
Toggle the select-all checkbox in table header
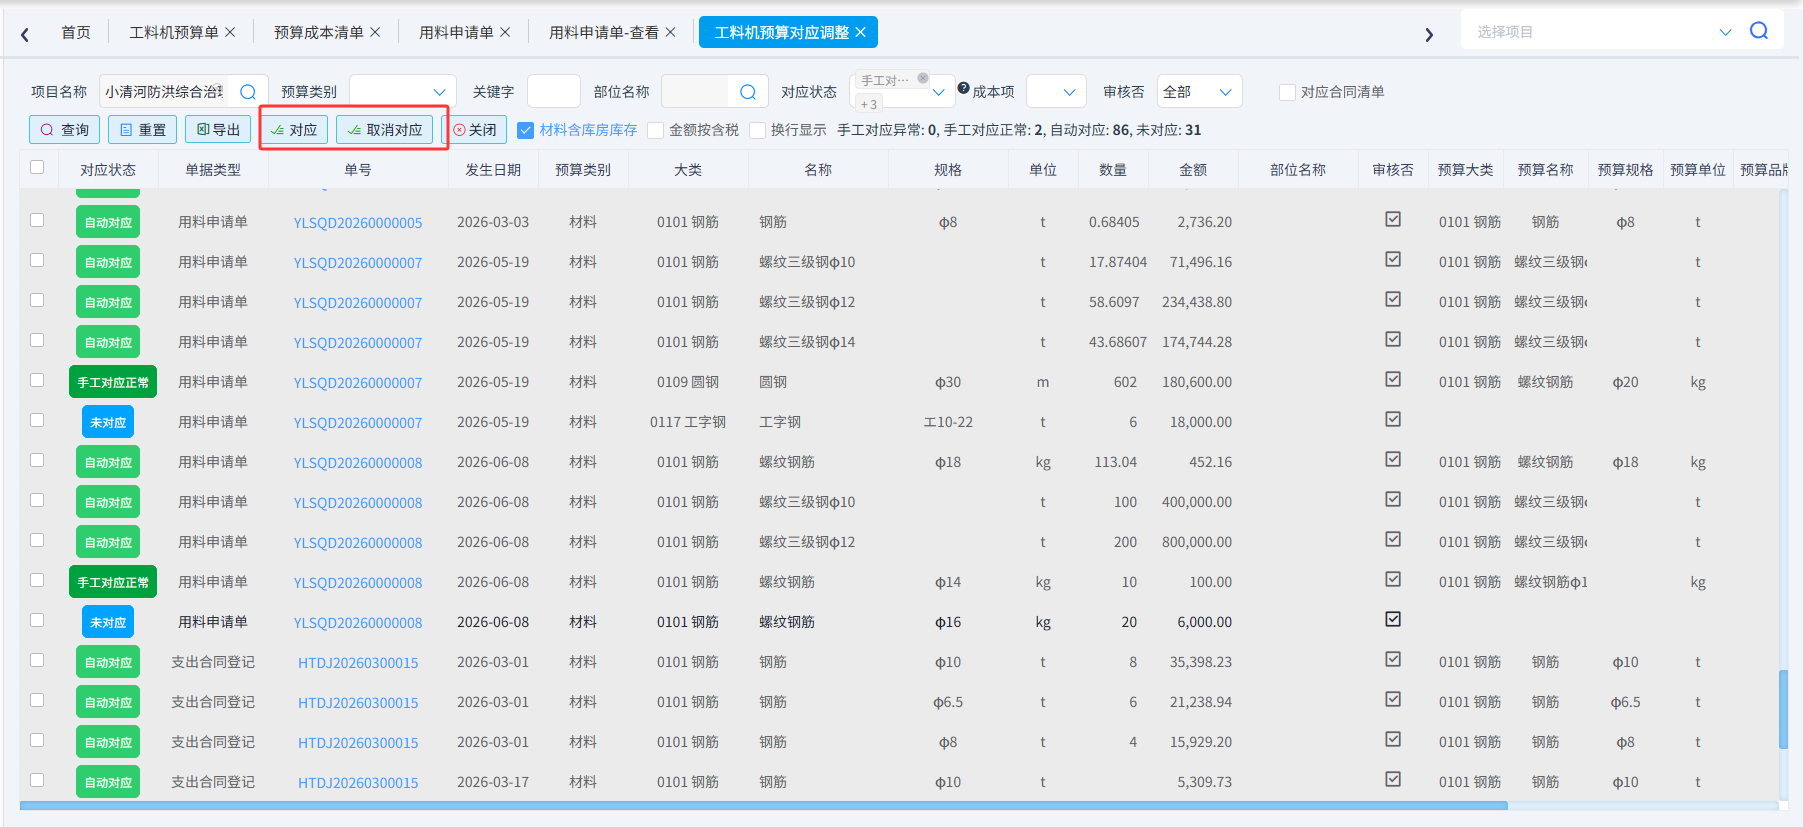[x=37, y=167]
